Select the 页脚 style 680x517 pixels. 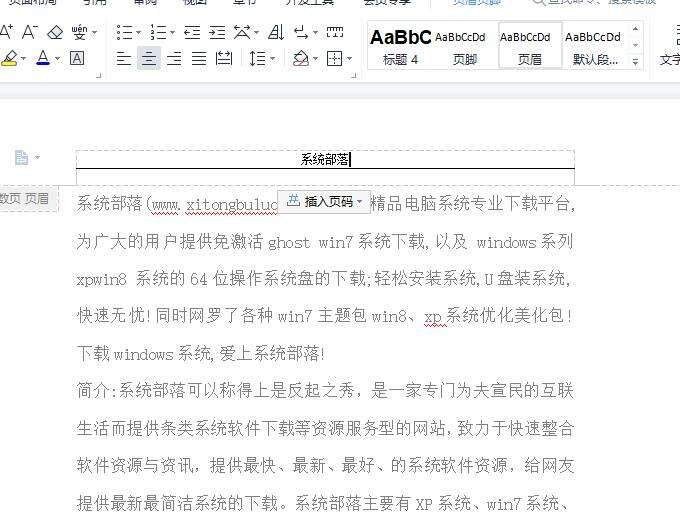464,46
